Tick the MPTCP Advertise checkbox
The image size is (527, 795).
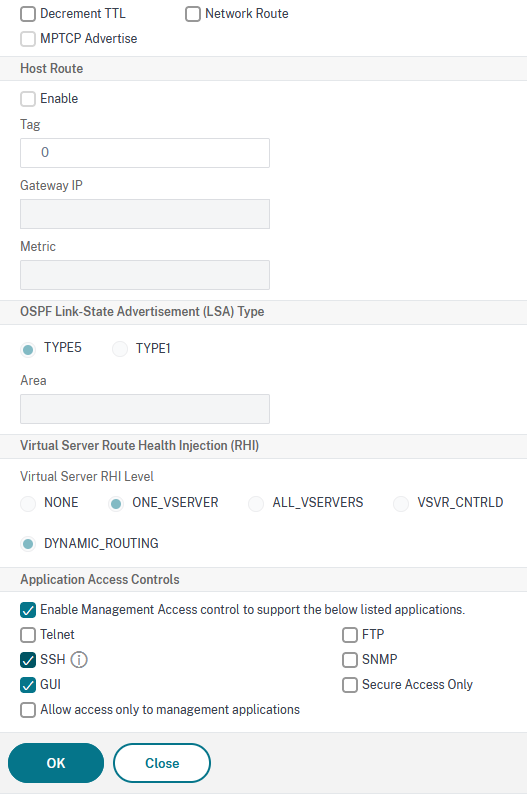[x=28, y=39]
